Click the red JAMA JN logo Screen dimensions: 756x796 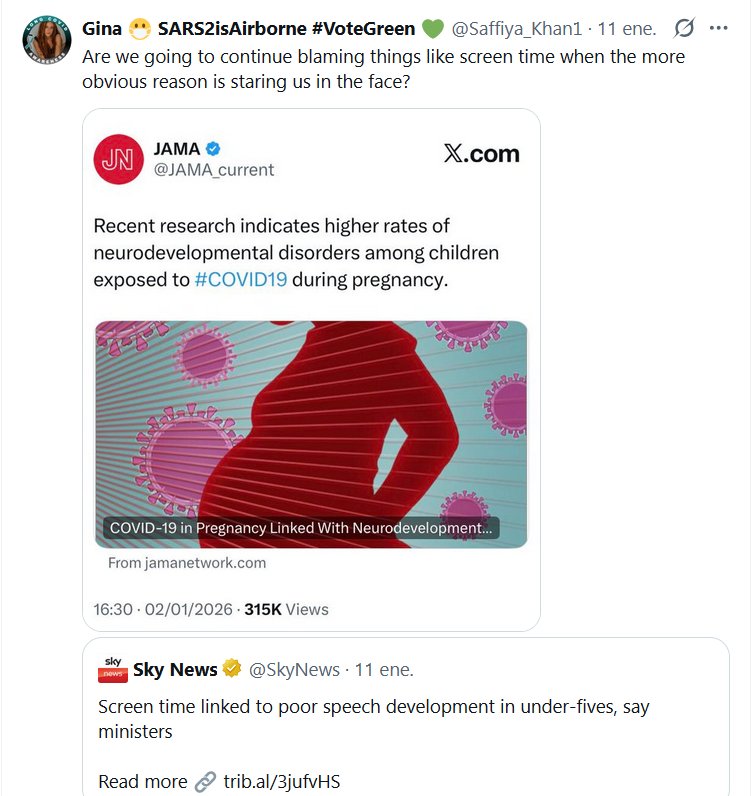(118, 159)
